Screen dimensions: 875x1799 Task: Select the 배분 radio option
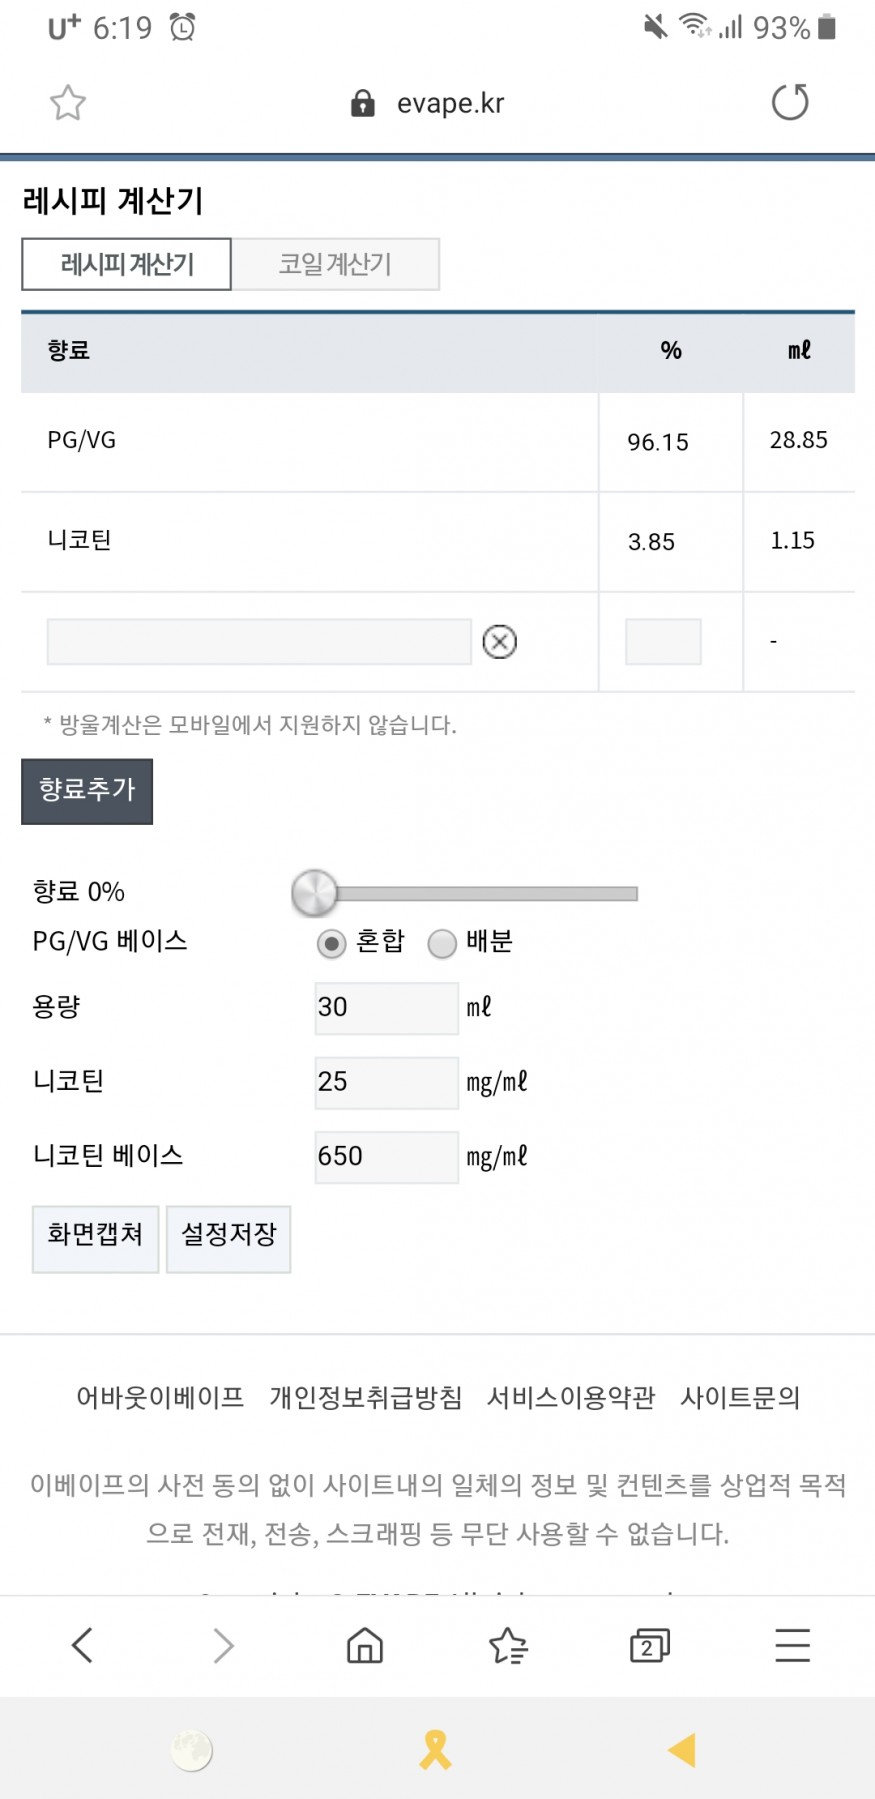(x=442, y=943)
